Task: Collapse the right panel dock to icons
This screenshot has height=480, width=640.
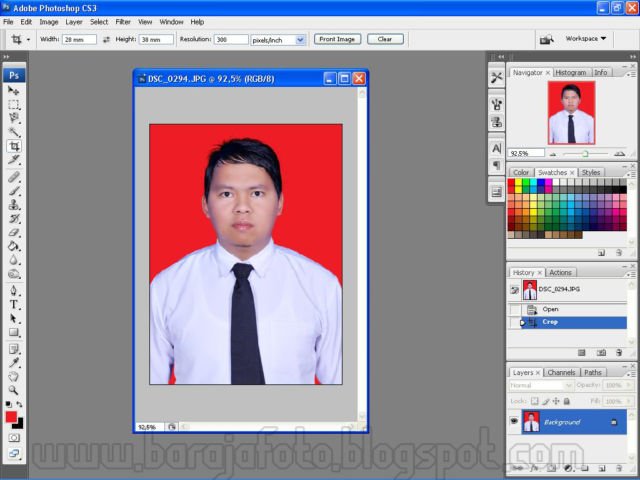Action: (633, 57)
